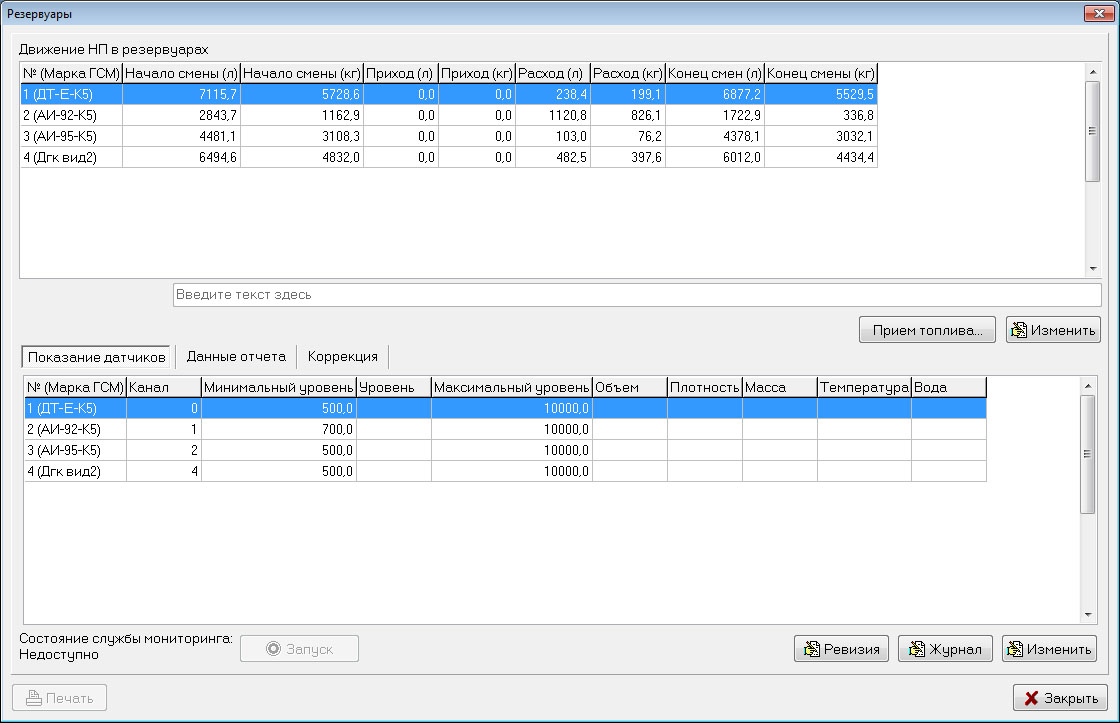This screenshot has height=723, width=1120.
Task: Click the upper Изменить button near Прием топлива
Action: [1053, 330]
